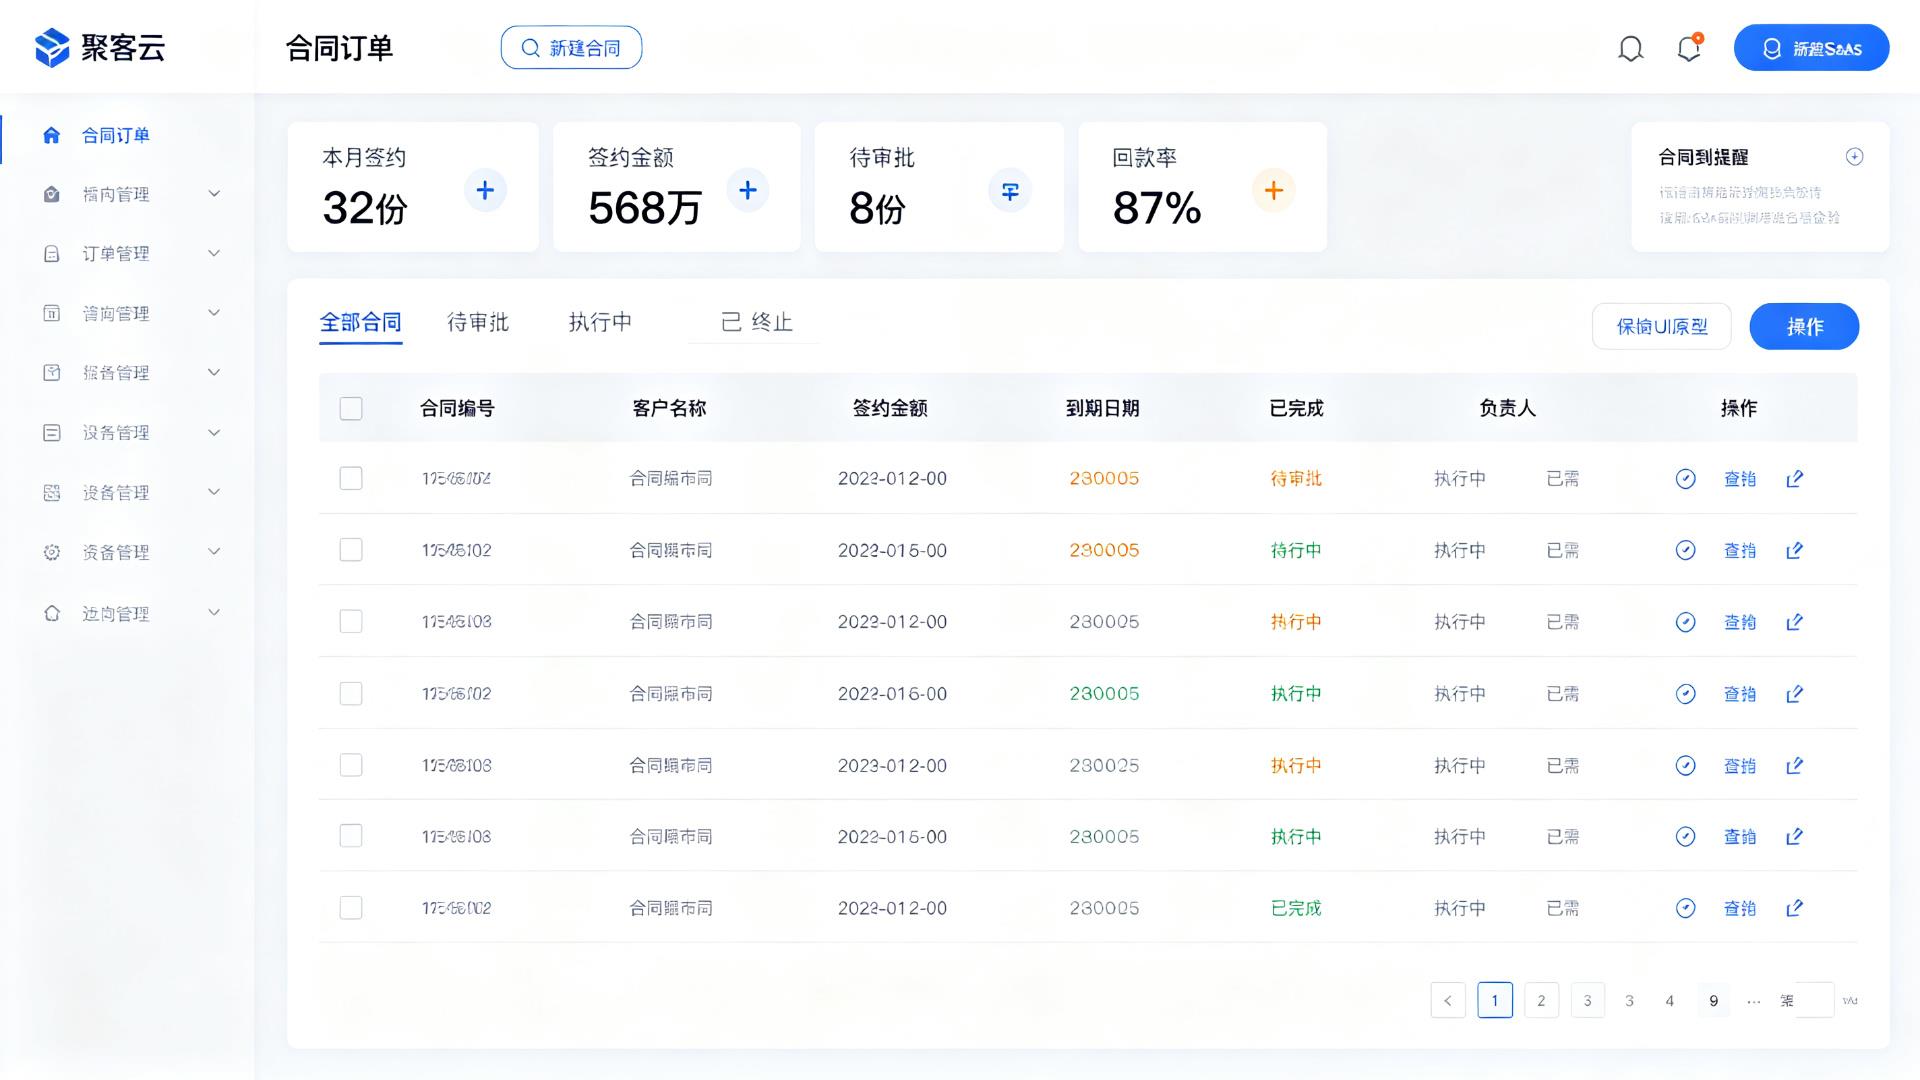Switch to the 待审批 tab

coord(478,322)
